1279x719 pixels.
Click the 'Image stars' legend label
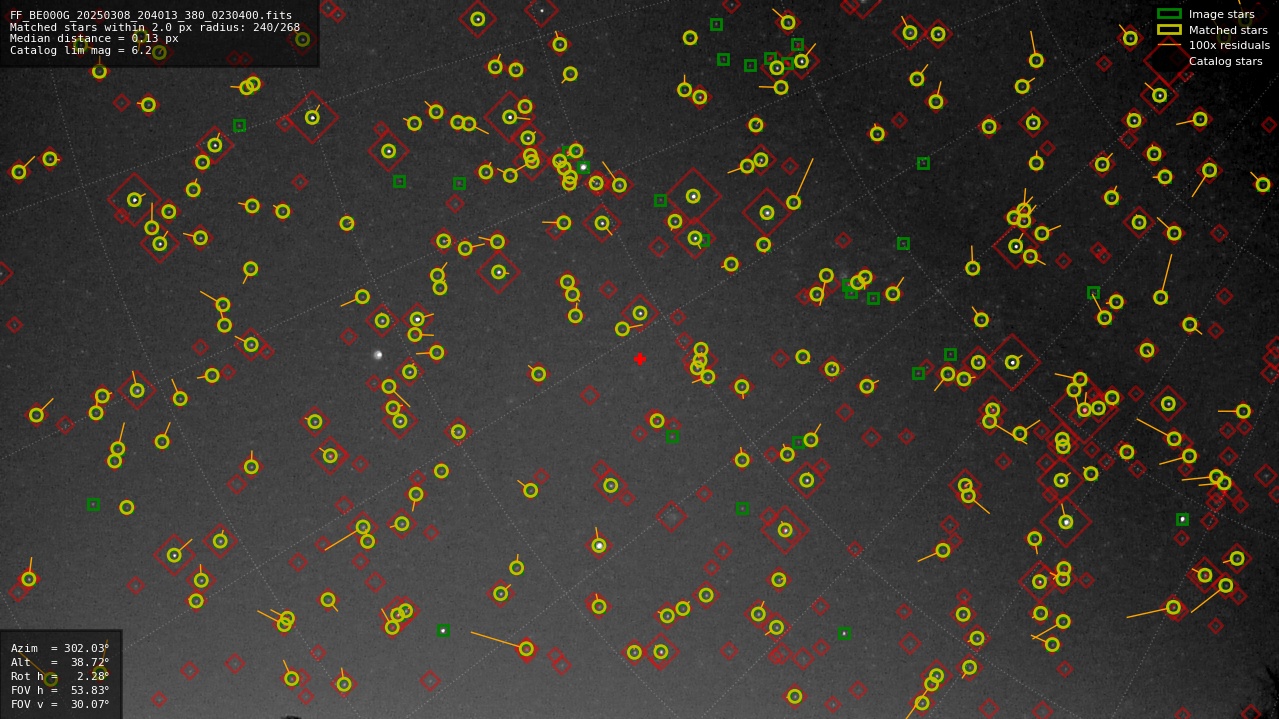[1221, 14]
